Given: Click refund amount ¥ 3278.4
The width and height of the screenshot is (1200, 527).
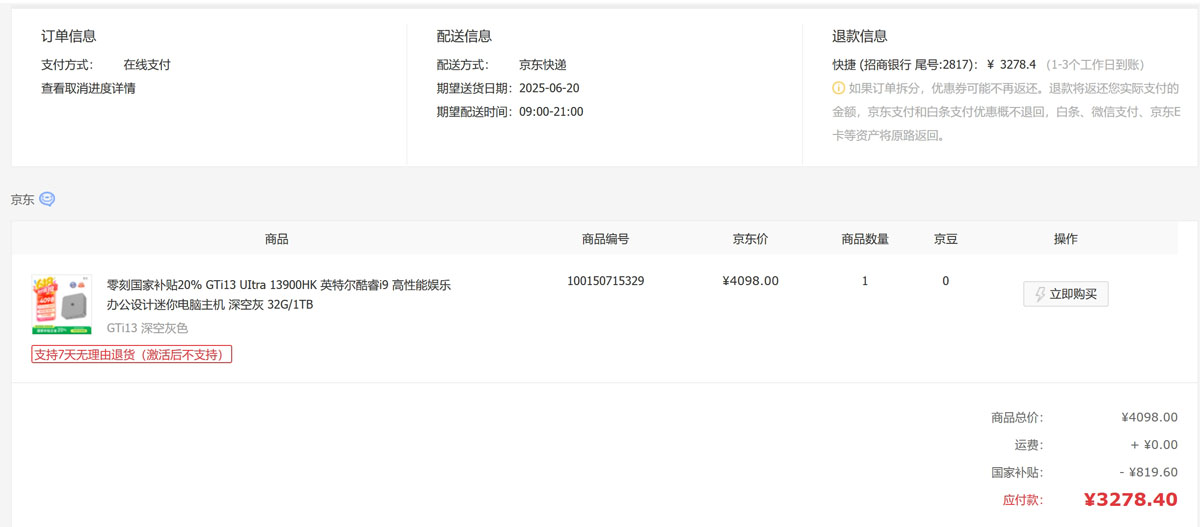Looking at the screenshot, I should pos(1011,64).
